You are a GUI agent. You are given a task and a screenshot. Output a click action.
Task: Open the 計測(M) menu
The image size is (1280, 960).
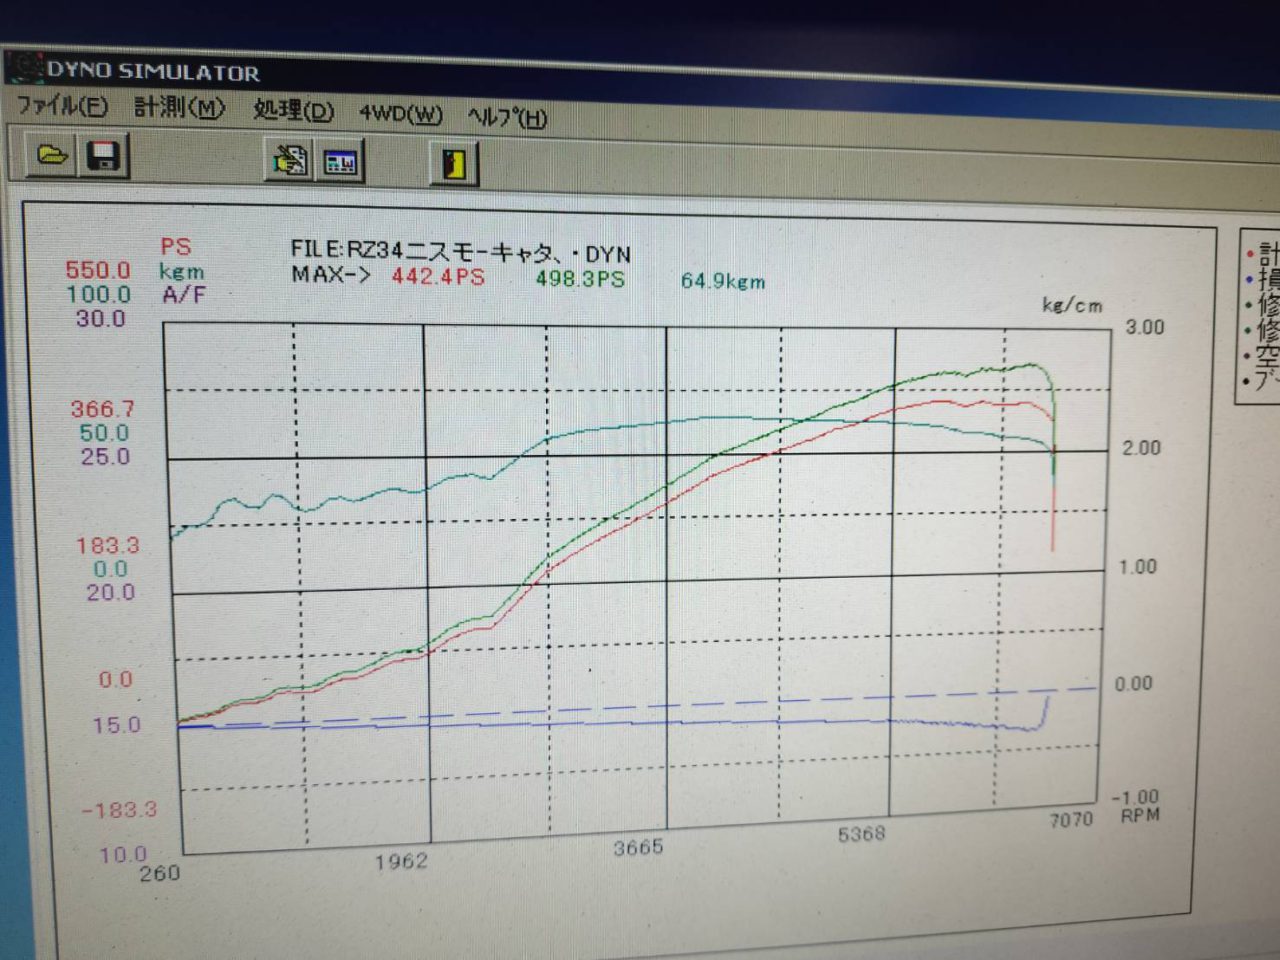pyautogui.click(x=180, y=108)
